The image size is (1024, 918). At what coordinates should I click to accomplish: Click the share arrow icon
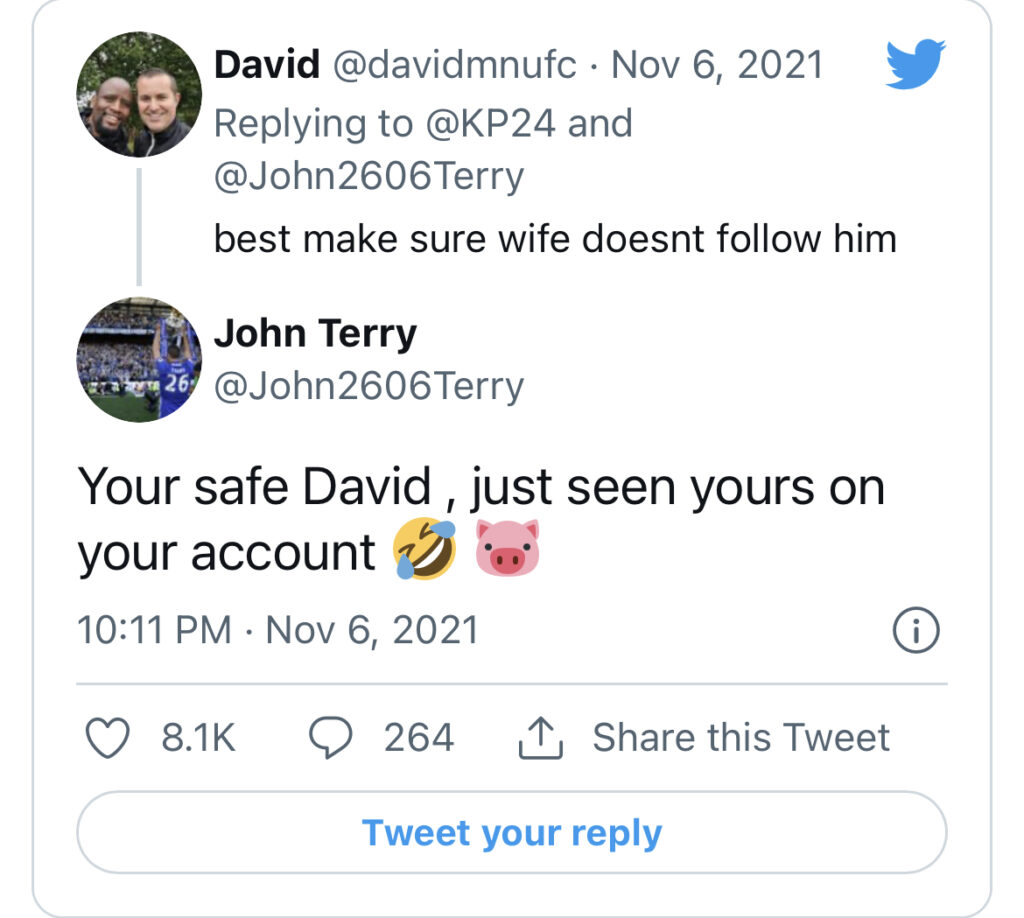point(542,739)
